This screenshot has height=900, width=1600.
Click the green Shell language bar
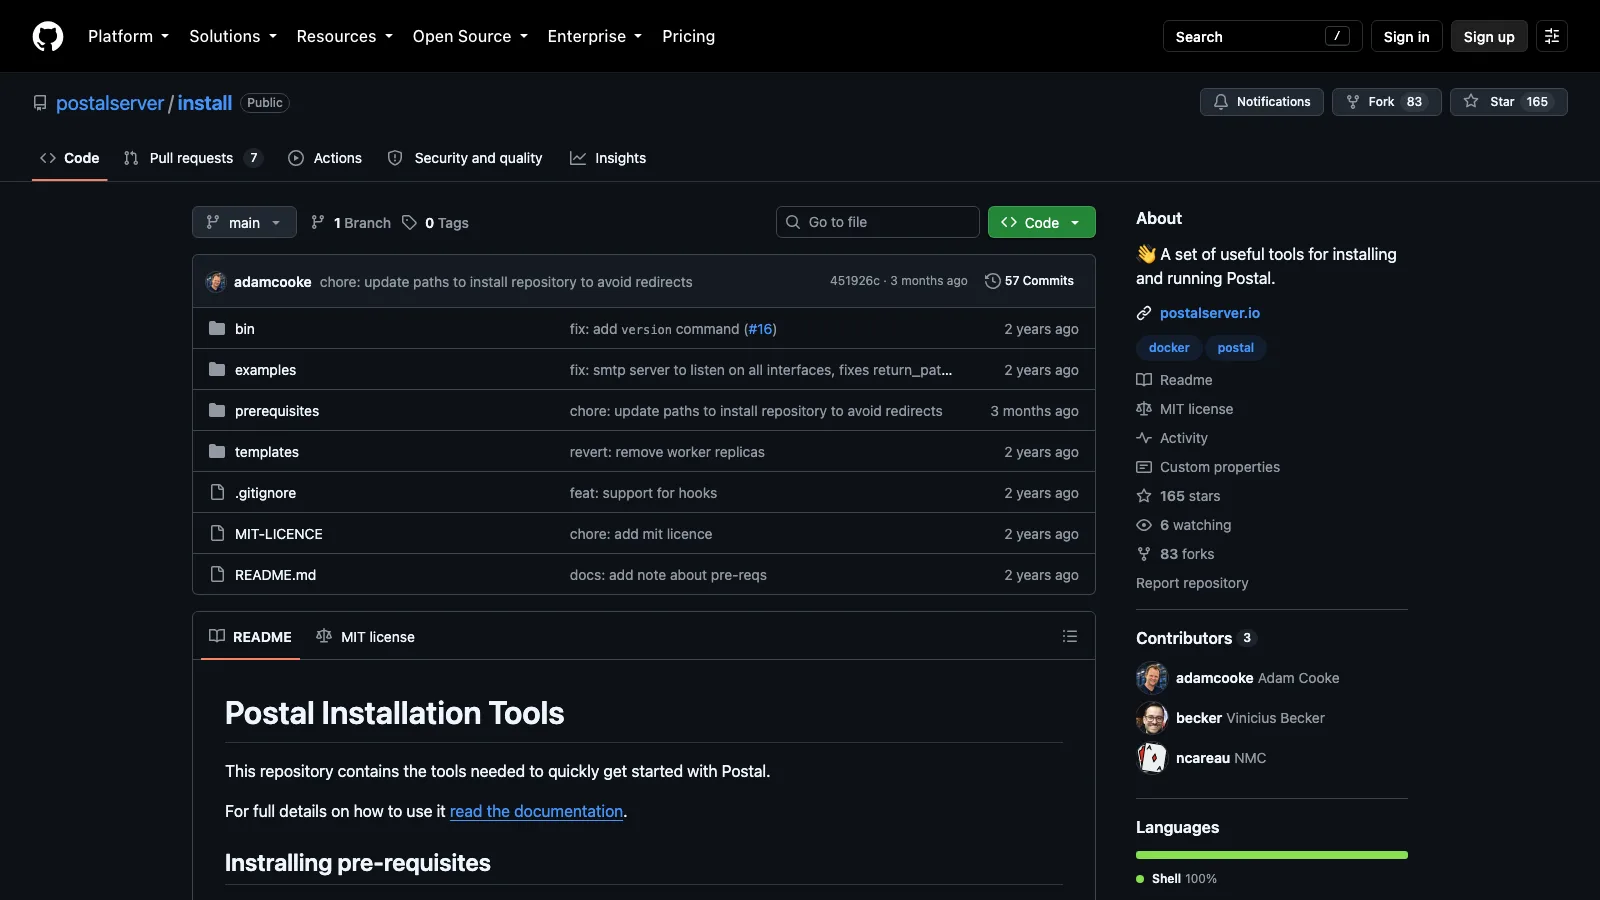click(1272, 855)
